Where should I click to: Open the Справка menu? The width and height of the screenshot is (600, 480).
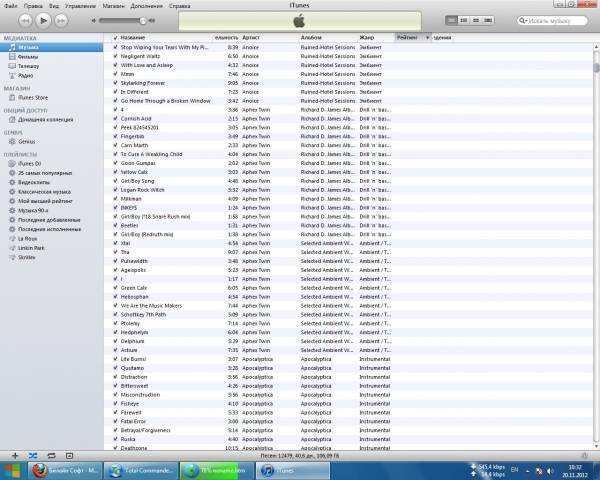(x=179, y=6)
